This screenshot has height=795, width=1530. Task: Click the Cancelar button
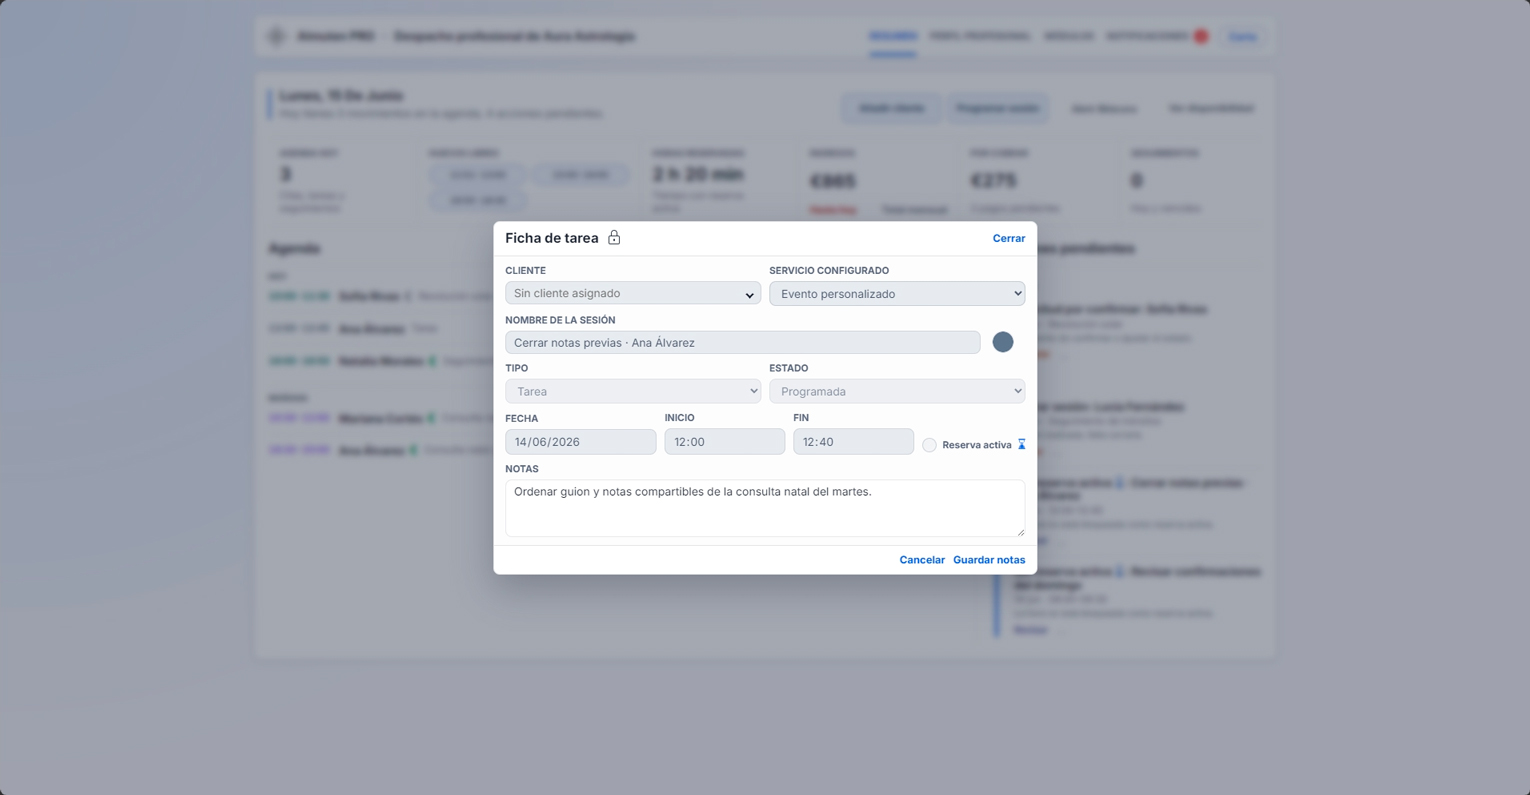pos(921,560)
